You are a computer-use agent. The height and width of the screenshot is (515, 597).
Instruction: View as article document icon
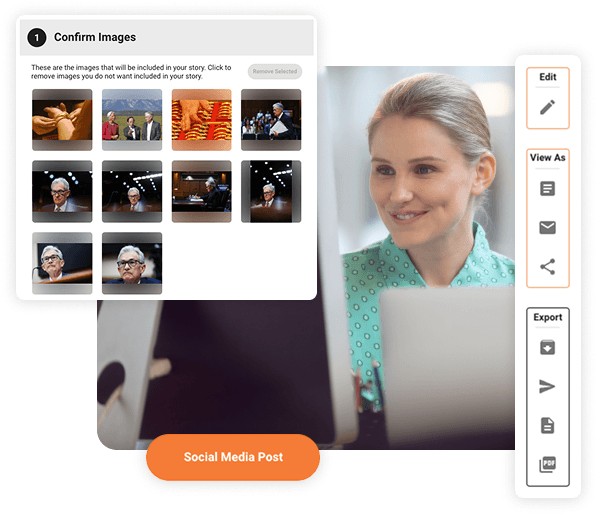click(x=547, y=188)
